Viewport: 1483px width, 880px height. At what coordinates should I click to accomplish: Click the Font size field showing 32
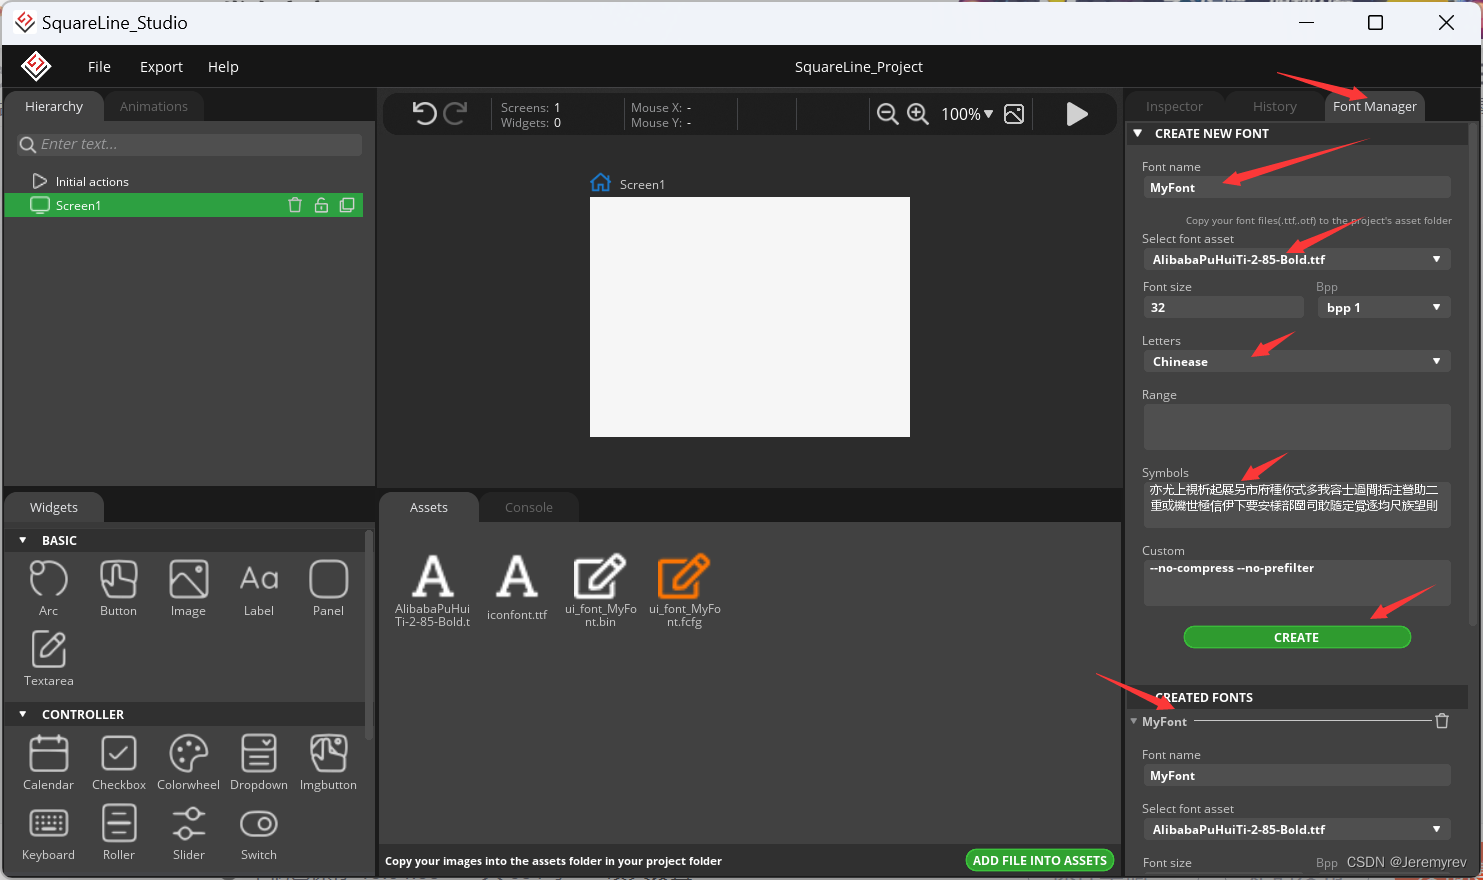pyautogui.click(x=1223, y=307)
